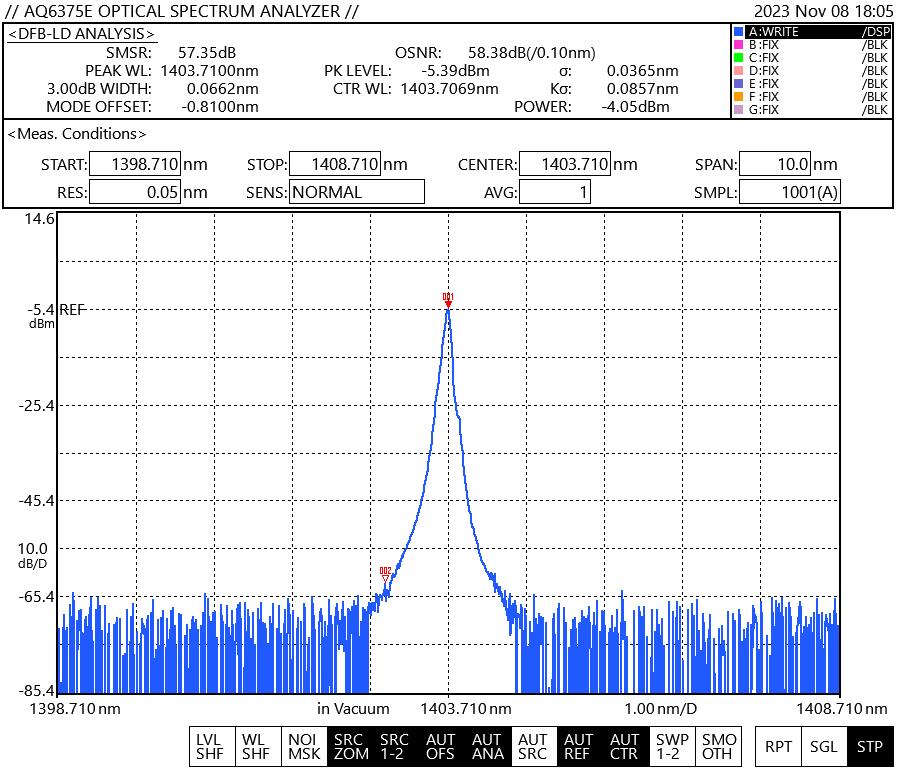Open the SMPL 1001(A) sampling field
Image resolution: width=899 pixels, height=768 pixels.
(x=790, y=192)
